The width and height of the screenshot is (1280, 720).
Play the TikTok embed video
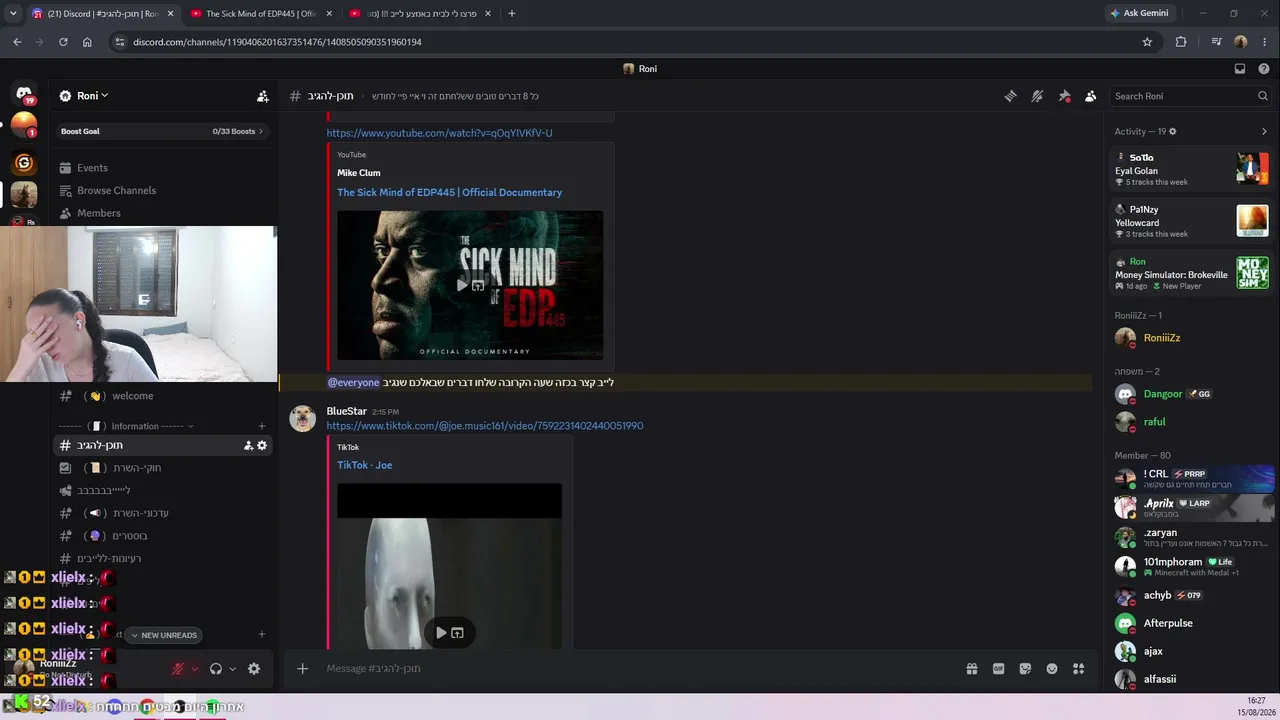[441, 633]
